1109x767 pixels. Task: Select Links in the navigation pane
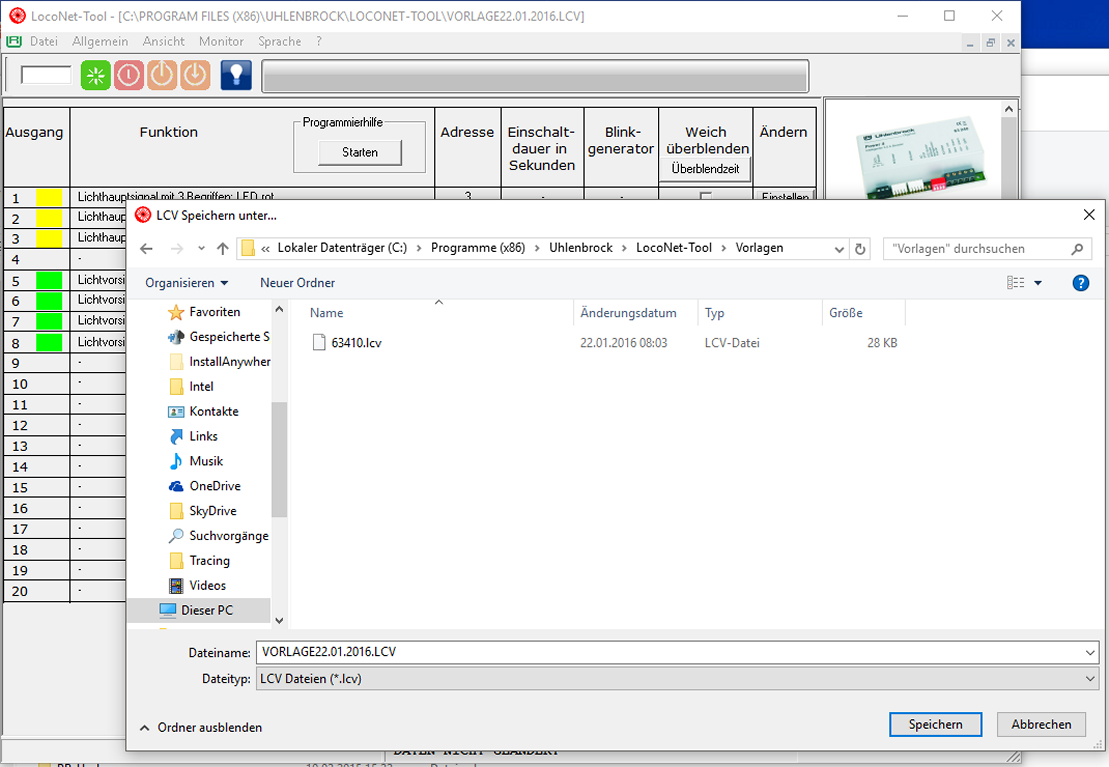click(x=193, y=436)
